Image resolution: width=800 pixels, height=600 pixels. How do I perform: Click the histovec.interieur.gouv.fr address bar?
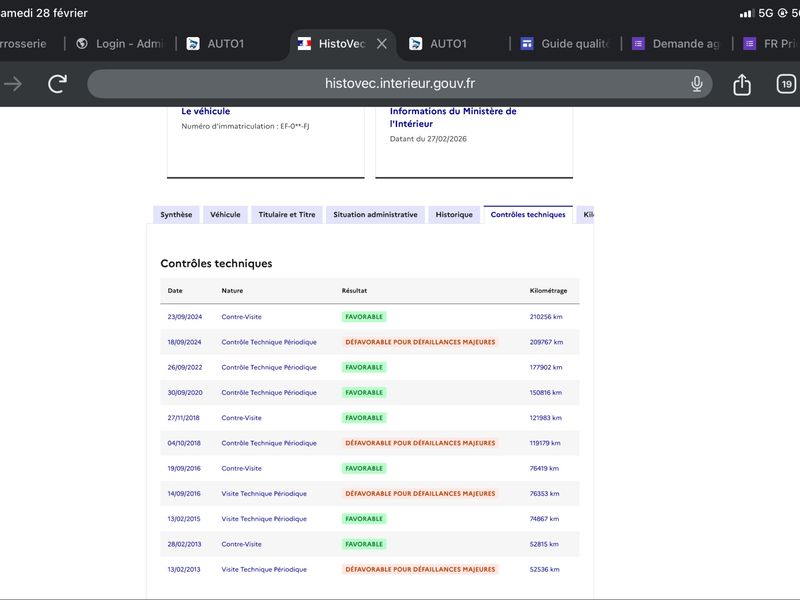400,84
